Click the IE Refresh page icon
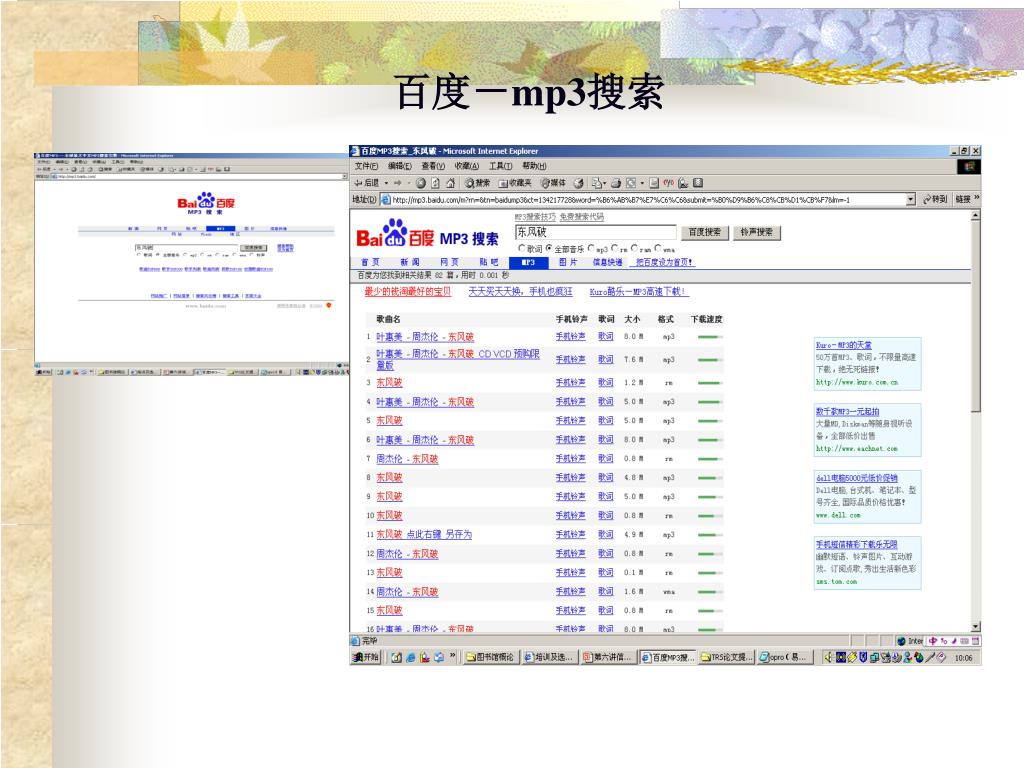This screenshot has height=768, width=1024. point(436,183)
